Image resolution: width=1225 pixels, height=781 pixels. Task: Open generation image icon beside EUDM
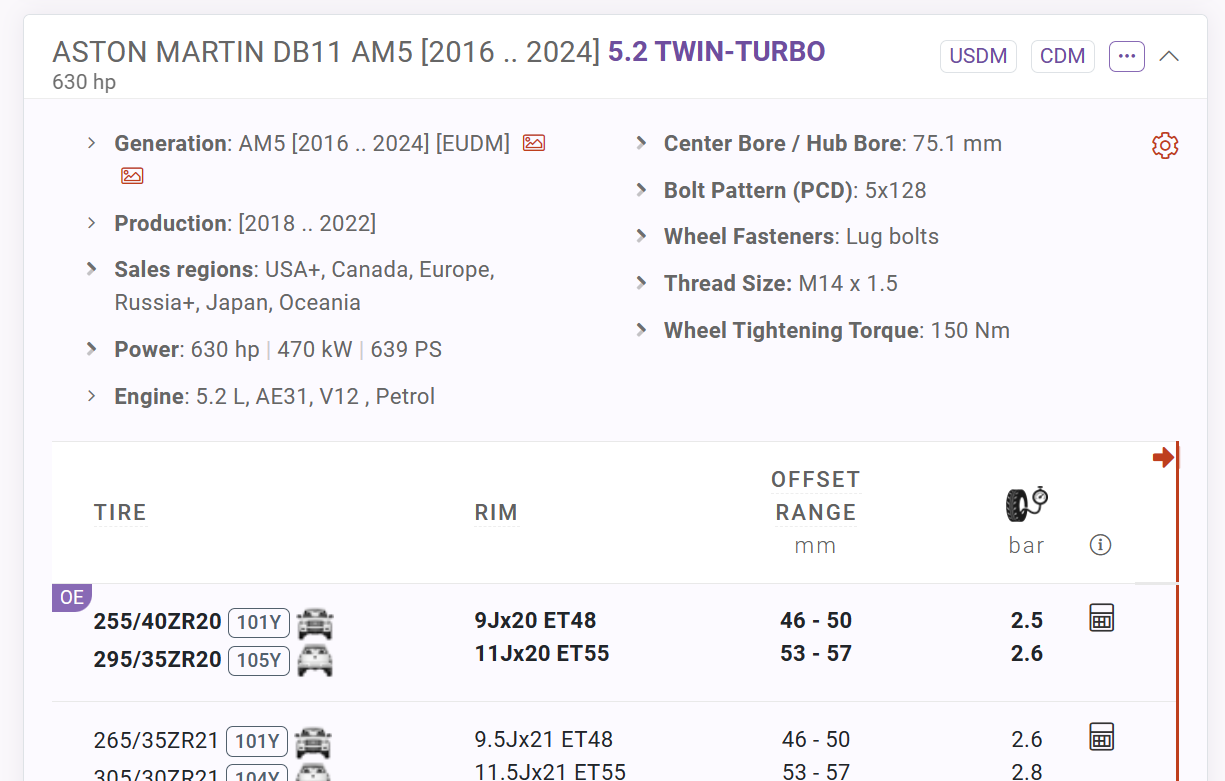tap(534, 143)
